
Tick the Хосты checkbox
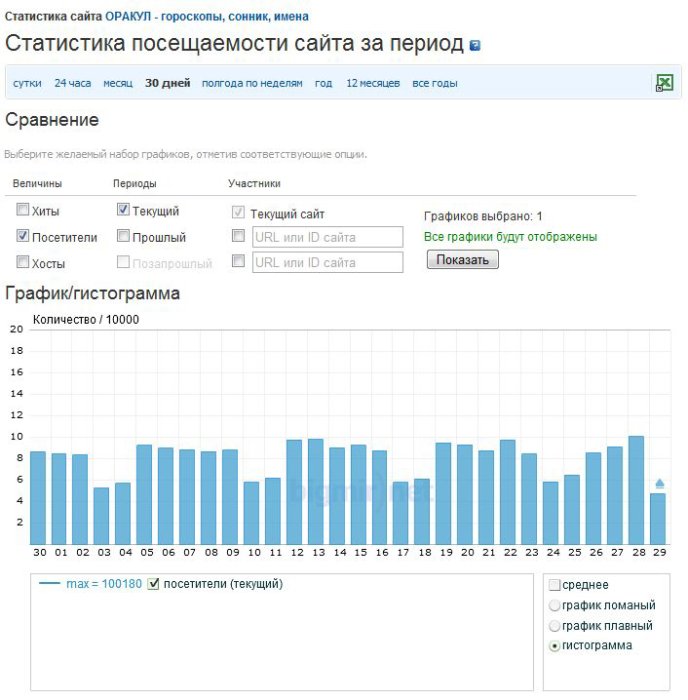pyautogui.click(x=22, y=262)
